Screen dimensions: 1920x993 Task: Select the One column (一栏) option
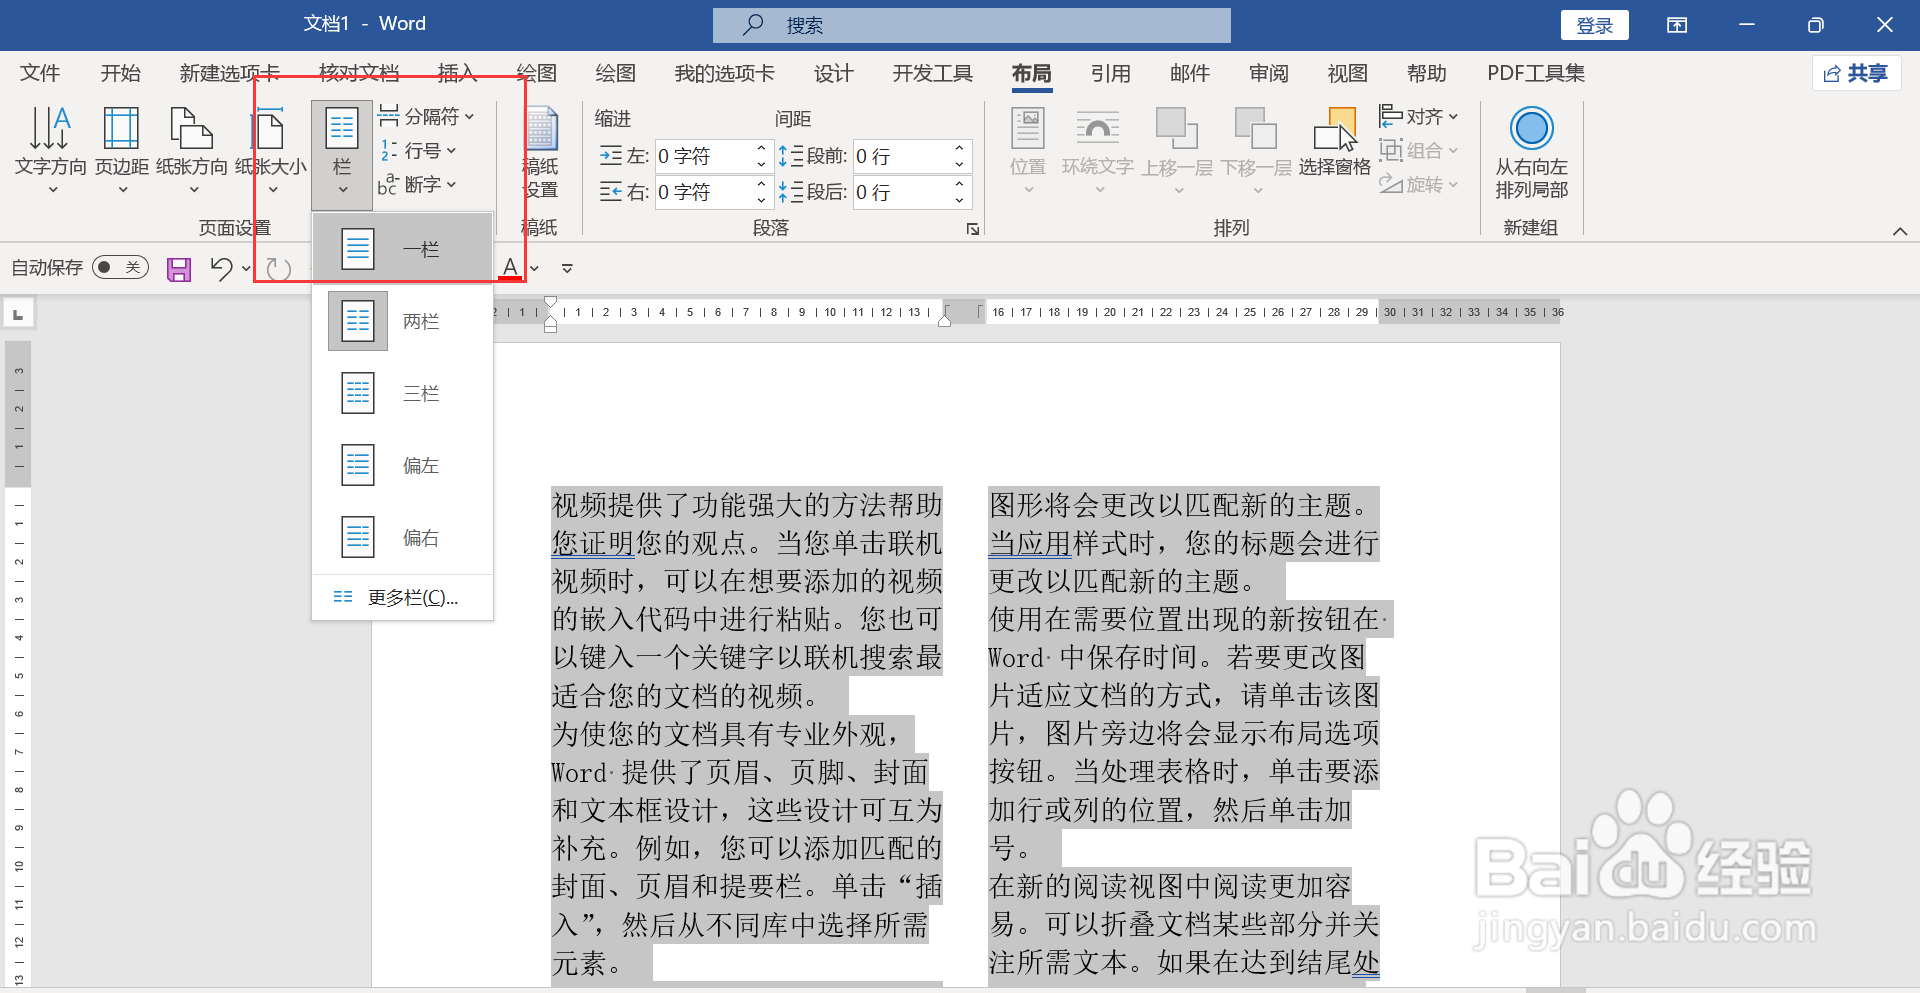402,249
